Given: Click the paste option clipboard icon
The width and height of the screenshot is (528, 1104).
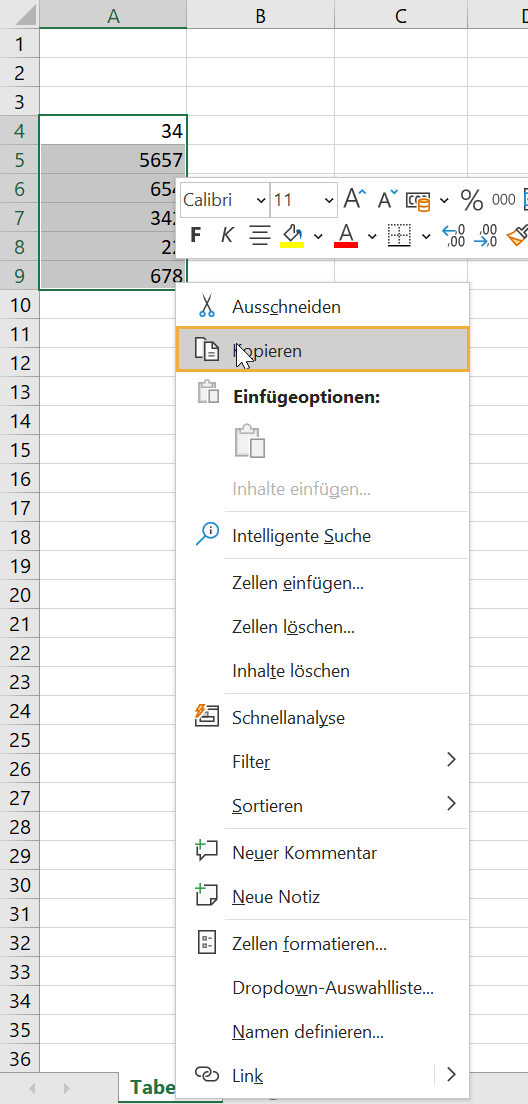Looking at the screenshot, I should [x=250, y=441].
